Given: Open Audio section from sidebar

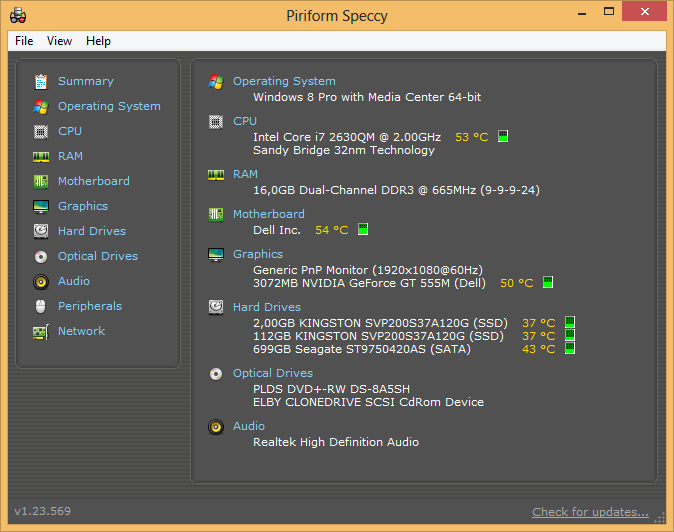Looking at the screenshot, I should pos(74,281).
